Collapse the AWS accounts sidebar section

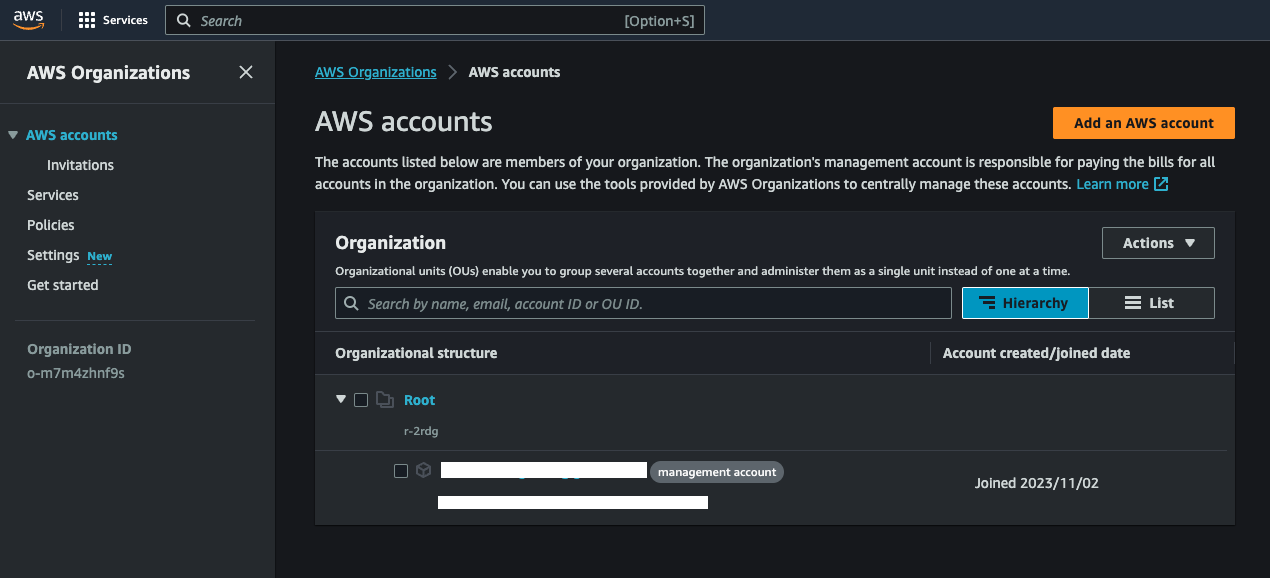13,135
